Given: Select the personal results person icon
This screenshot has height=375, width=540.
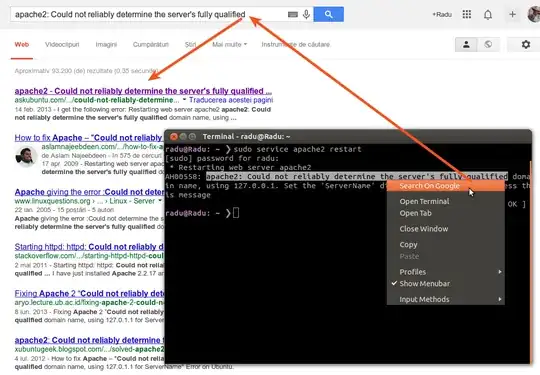Looking at the screenshot, I should [466, 44].
